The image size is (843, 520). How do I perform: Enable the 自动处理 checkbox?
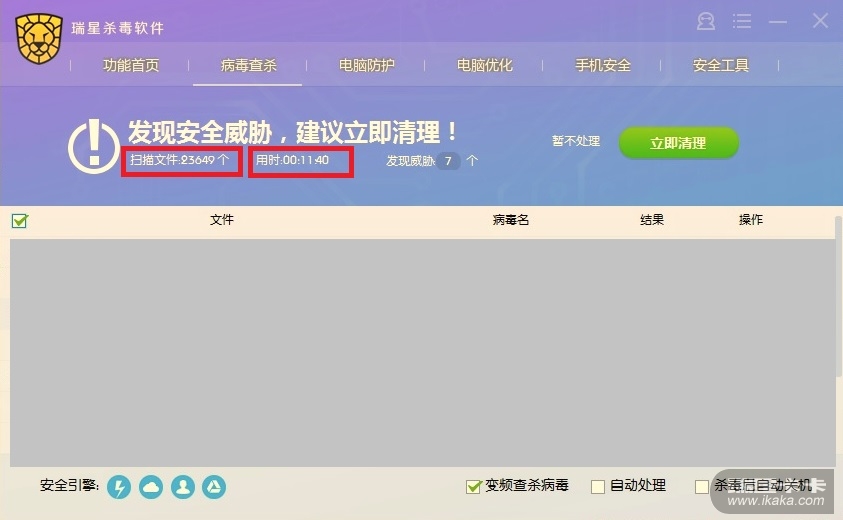click(598, 487)
